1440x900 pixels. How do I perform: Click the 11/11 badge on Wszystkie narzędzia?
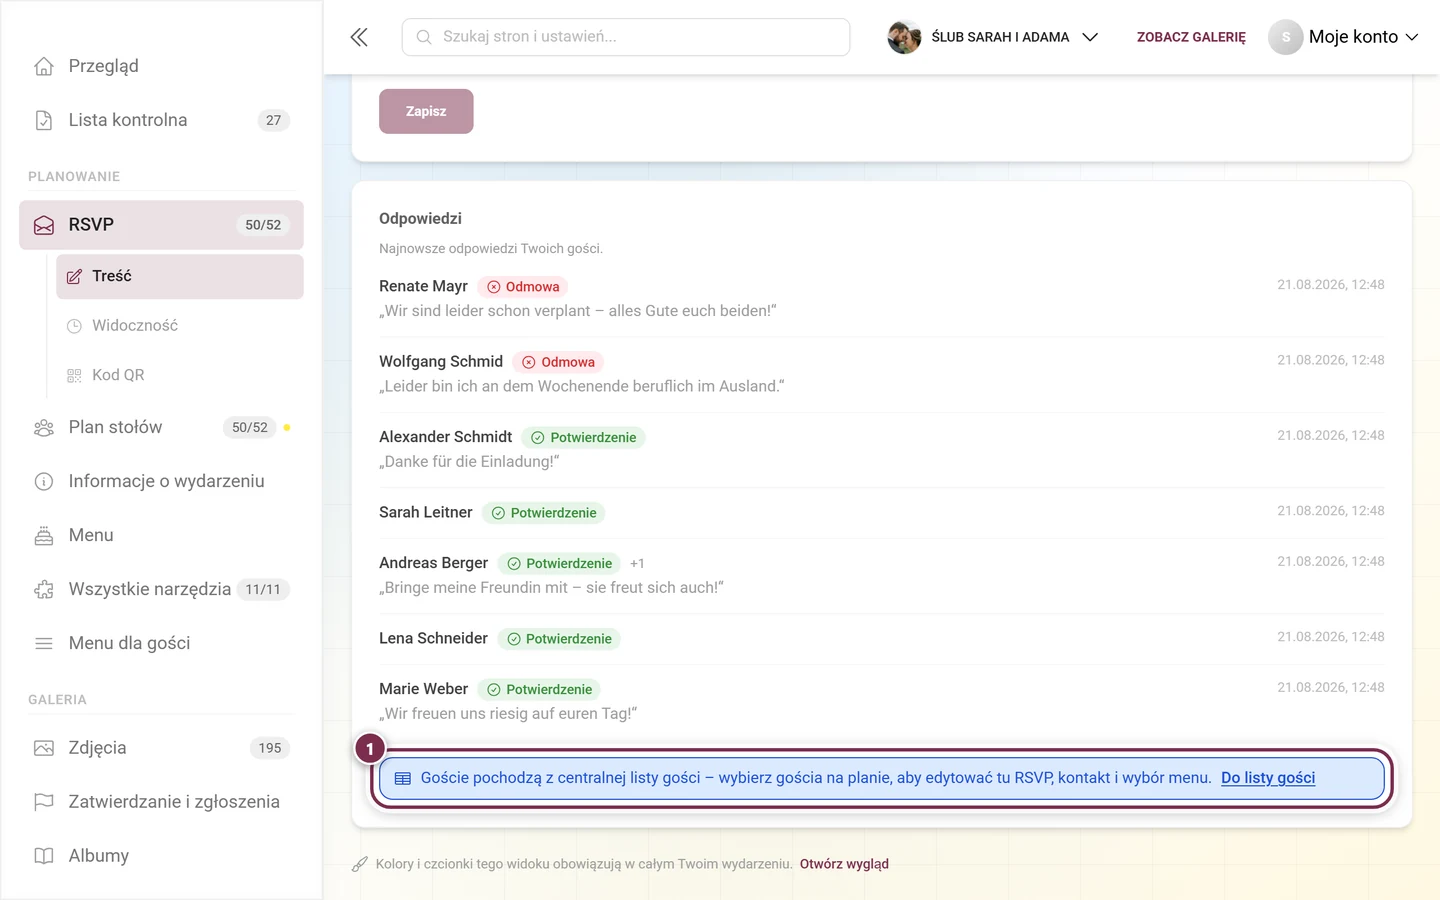[263, 589]
